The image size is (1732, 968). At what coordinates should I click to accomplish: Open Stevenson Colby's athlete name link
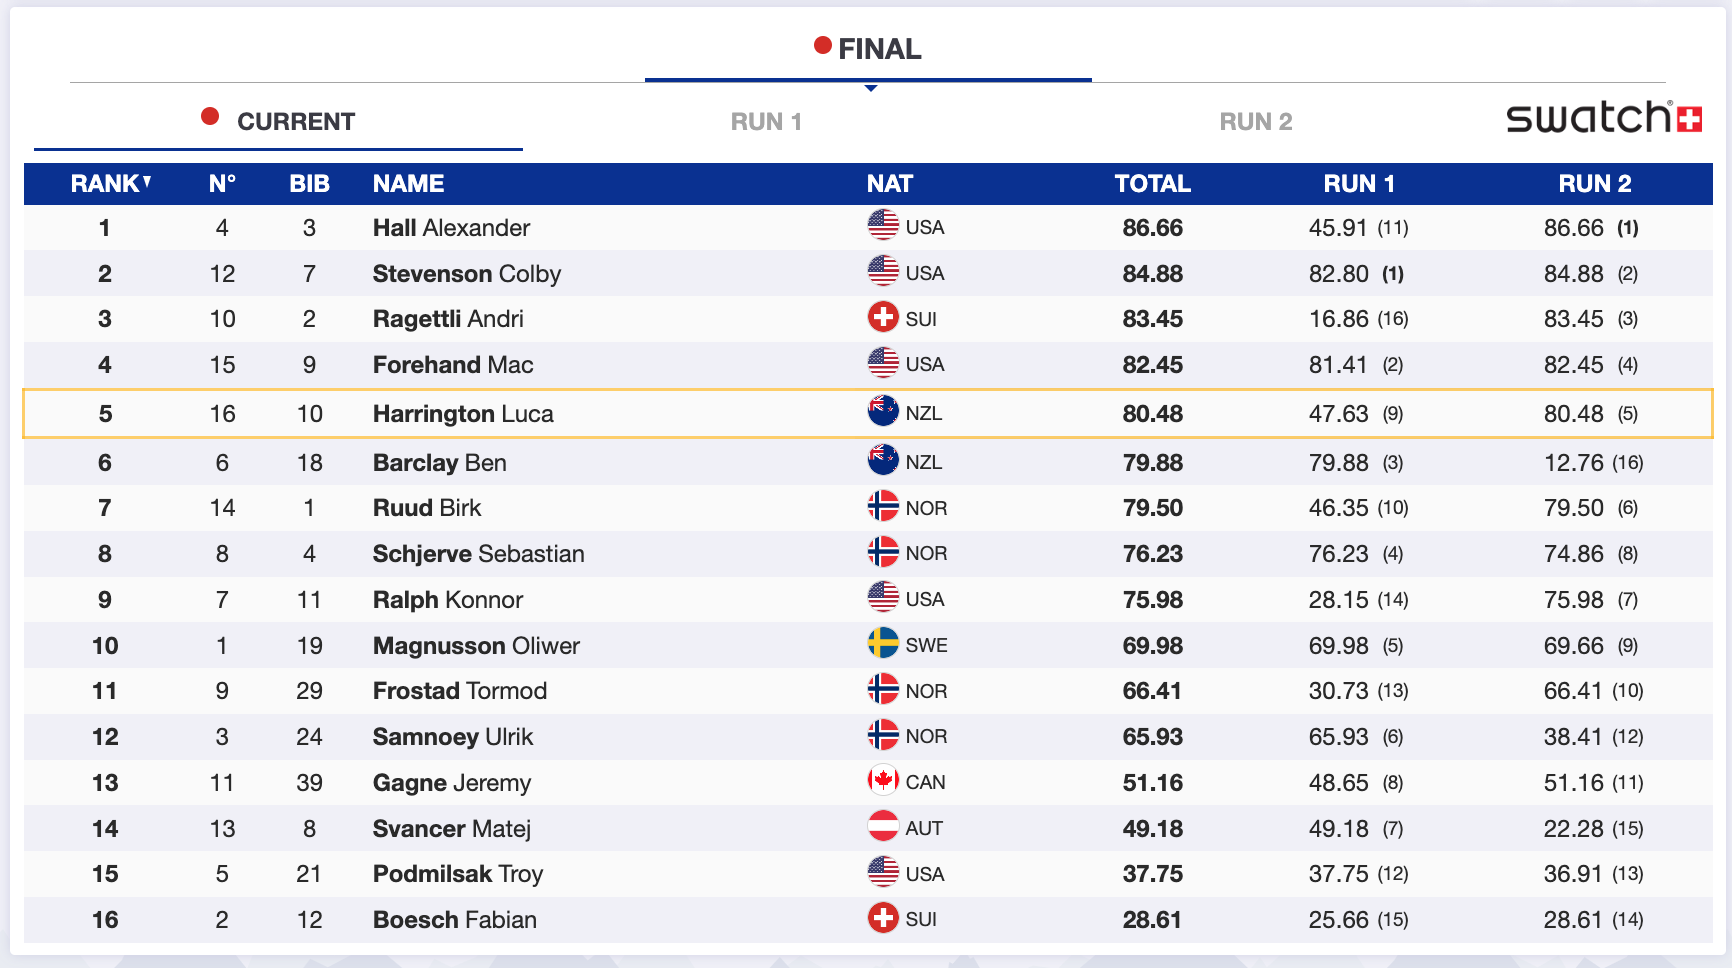(x=466, y=274)
